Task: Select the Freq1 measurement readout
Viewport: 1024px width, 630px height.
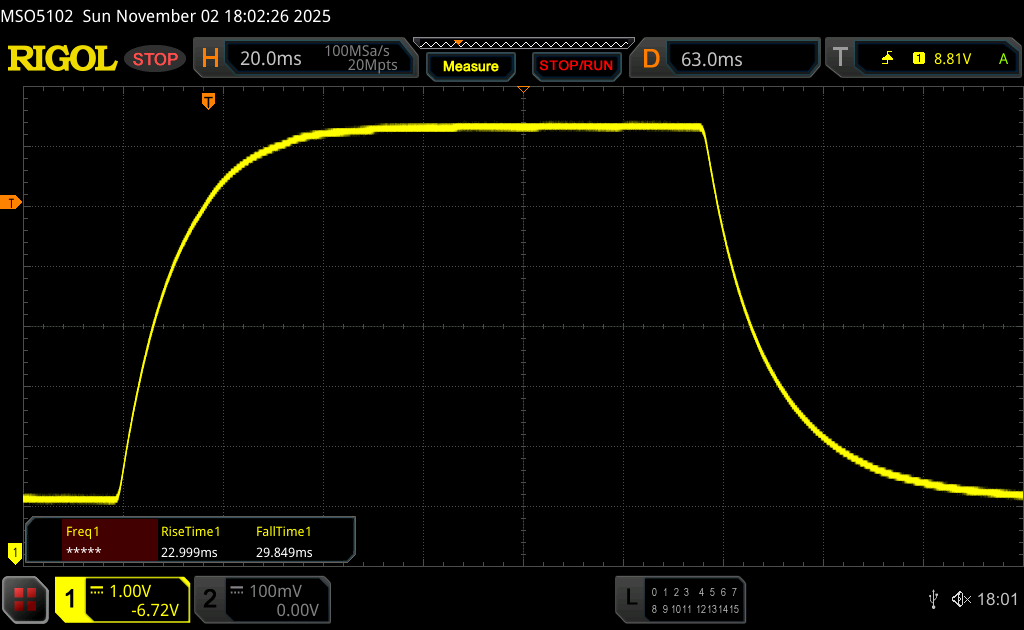Action: pos(95,541)
